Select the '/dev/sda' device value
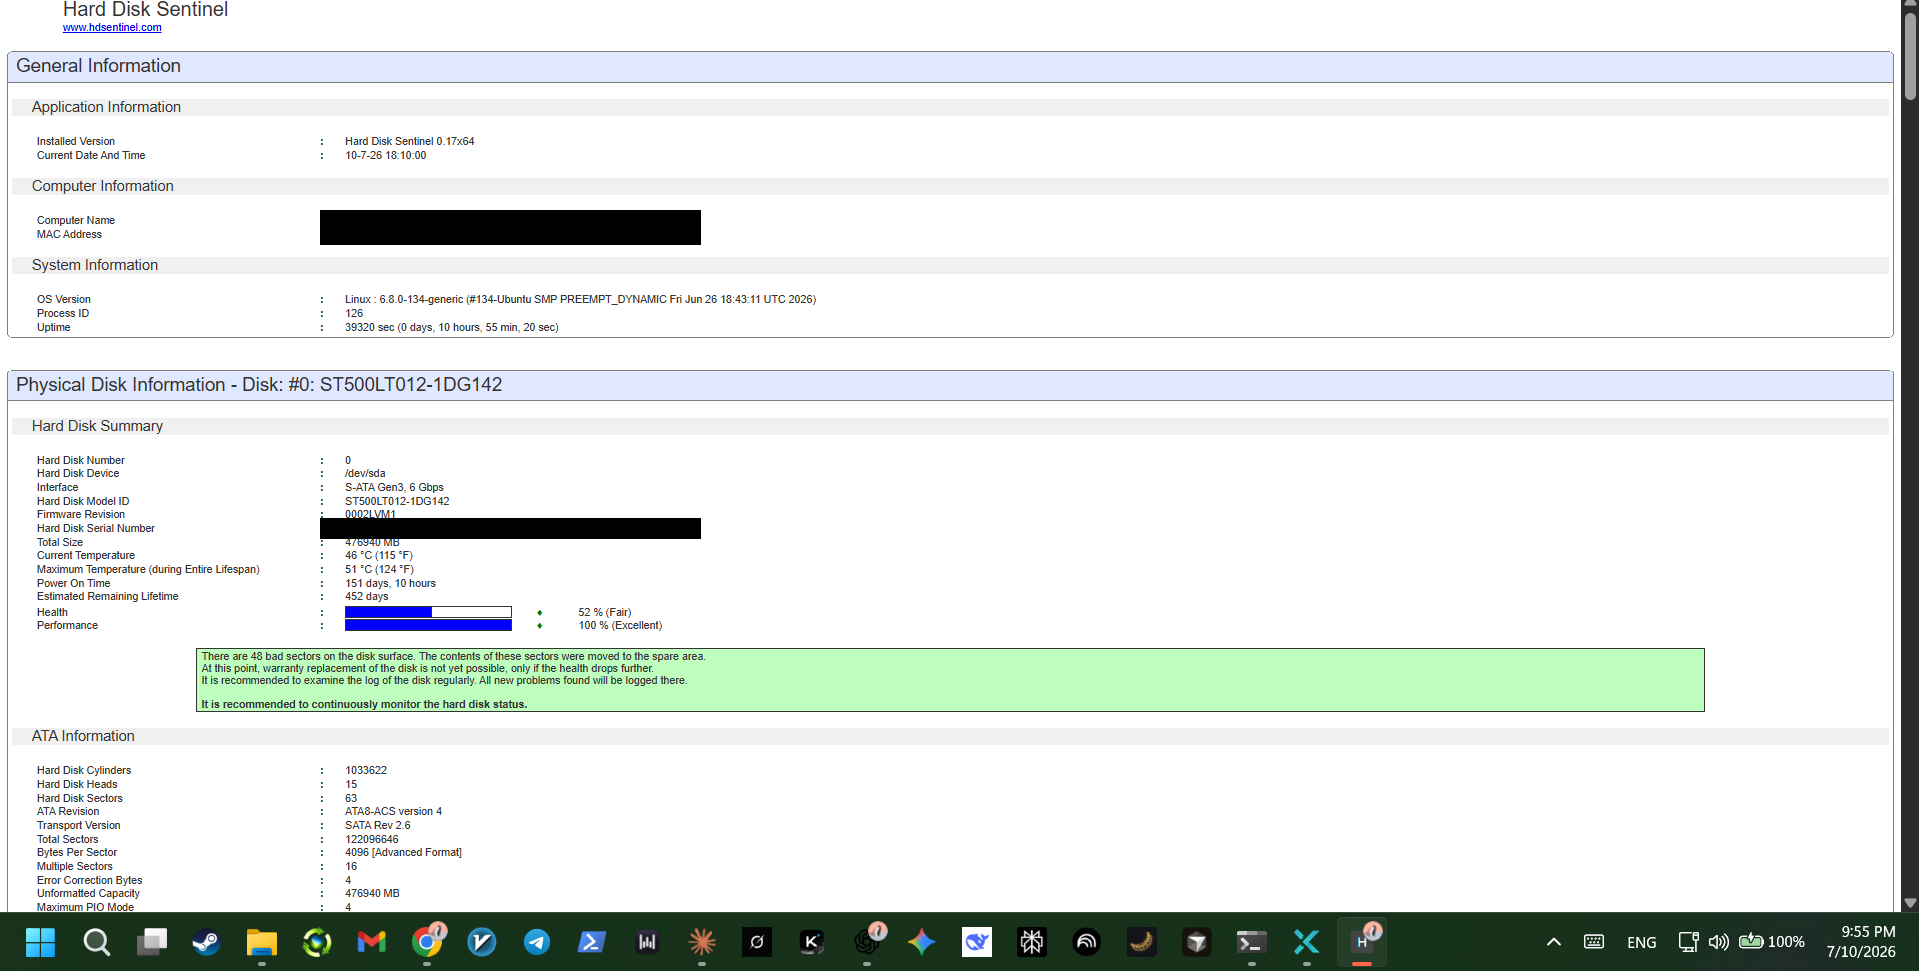 pos(365,474)
